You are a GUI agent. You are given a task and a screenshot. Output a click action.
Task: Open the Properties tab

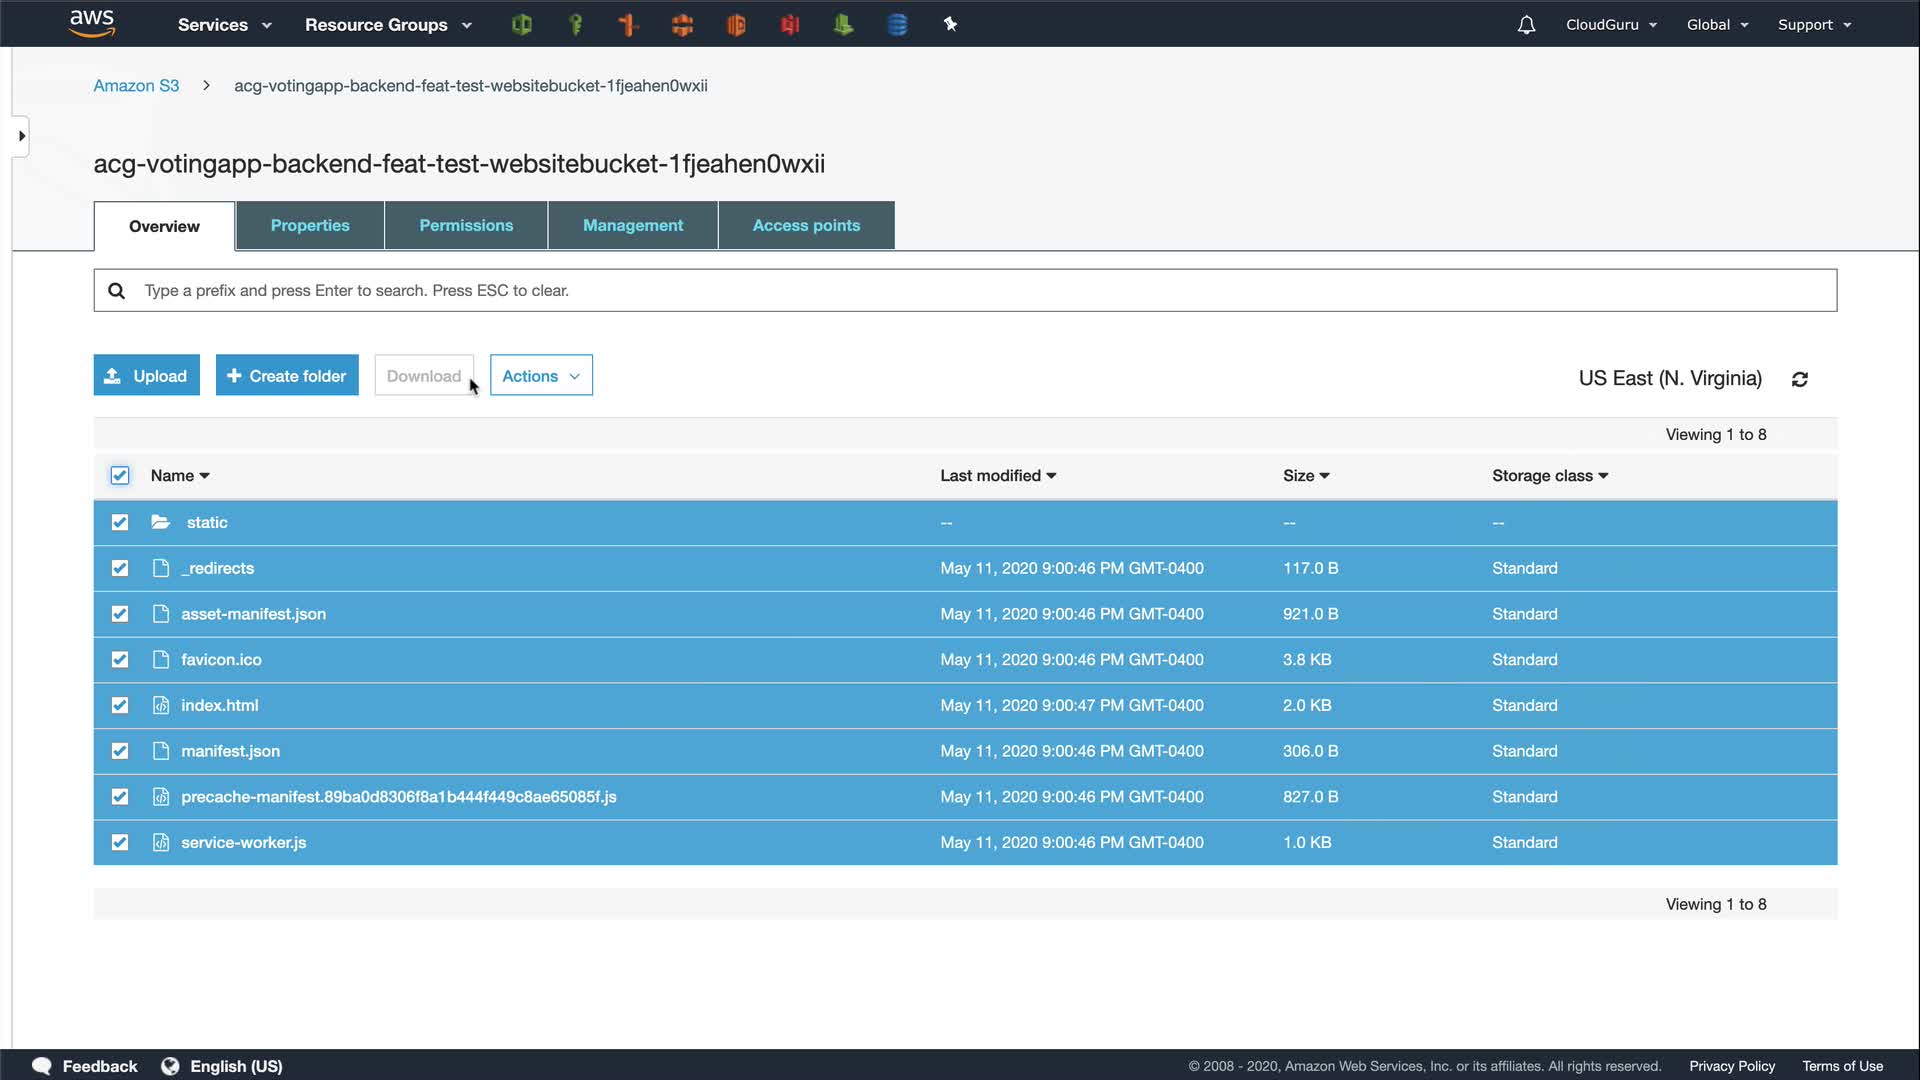click(310, 226)
